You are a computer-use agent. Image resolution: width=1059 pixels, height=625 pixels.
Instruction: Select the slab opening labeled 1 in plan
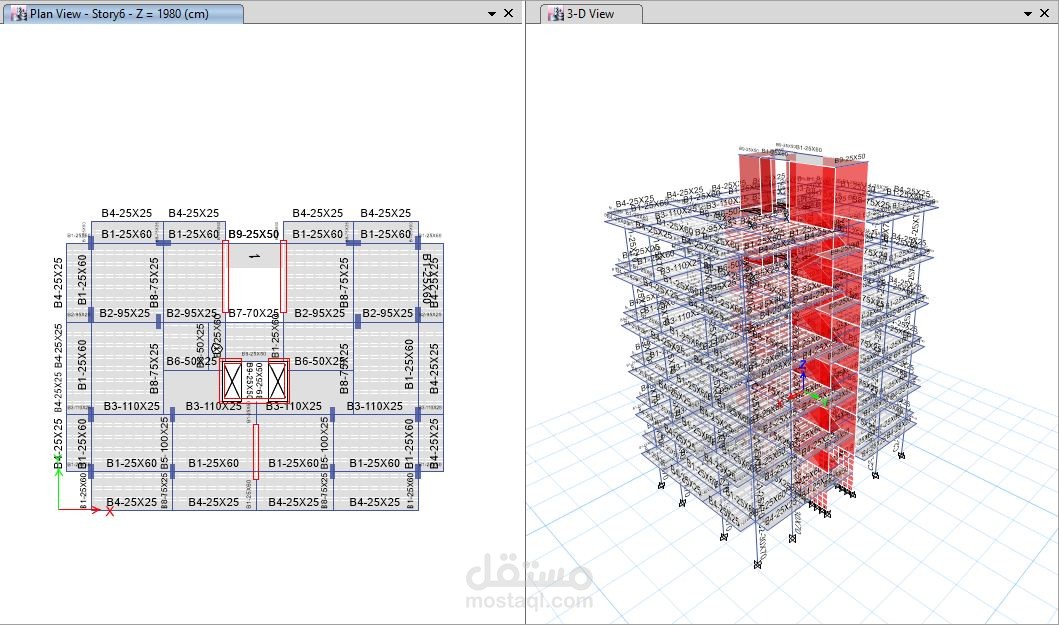point(255,256)
